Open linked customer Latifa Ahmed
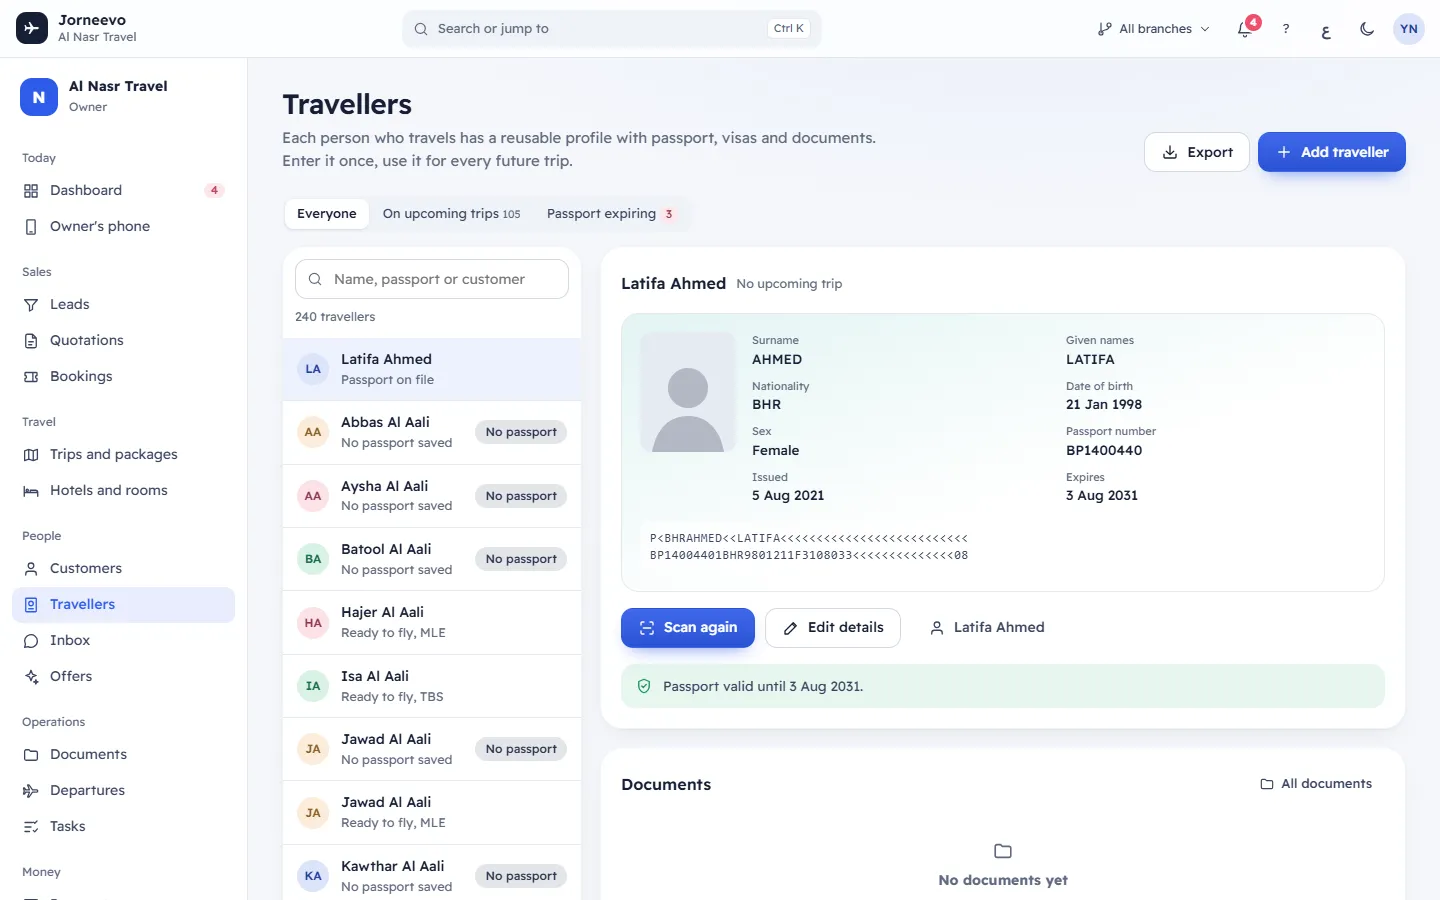This screenshot has height=900, width=1440. [987, 628]
